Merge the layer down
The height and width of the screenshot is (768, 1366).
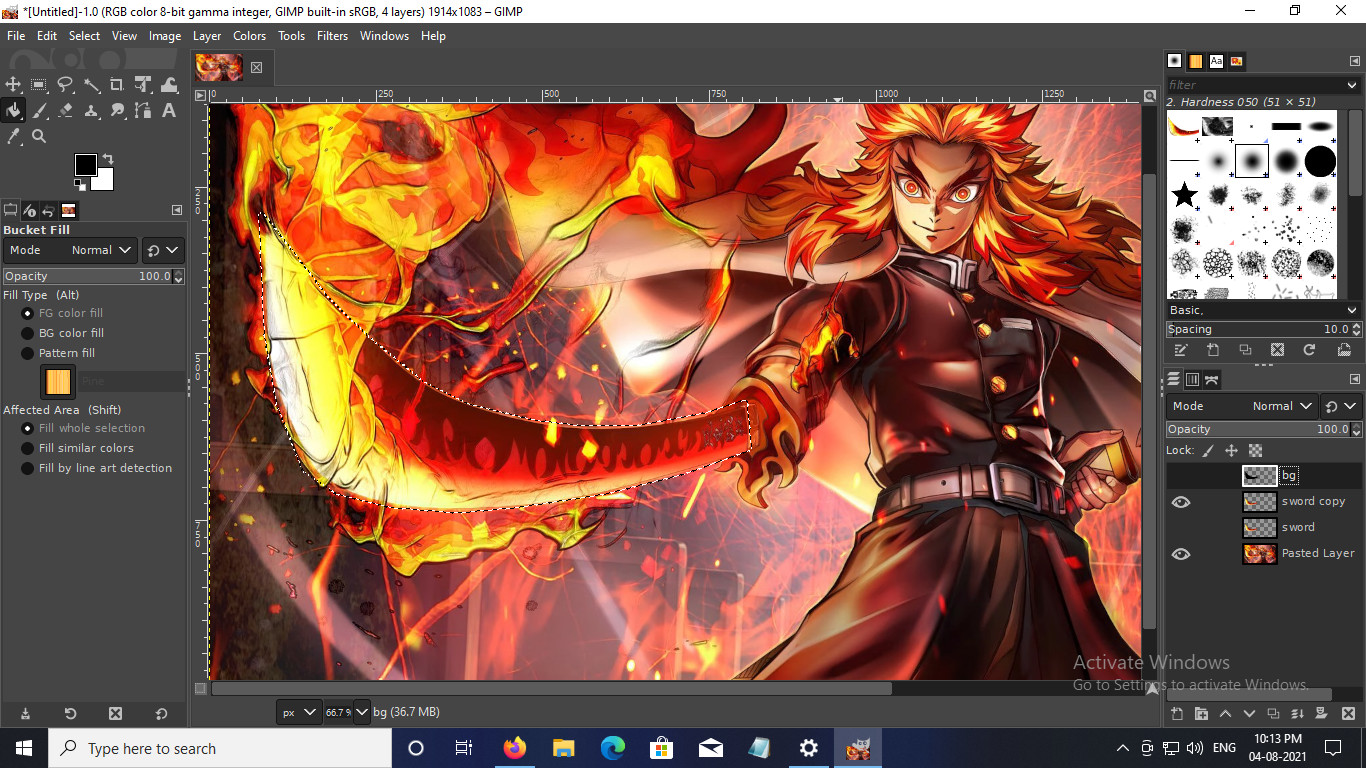pyautogui.click(x=1297, y=713)
